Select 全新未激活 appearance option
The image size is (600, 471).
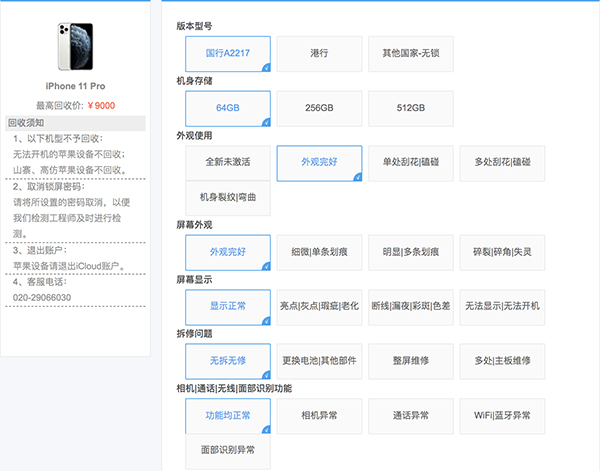(x=228, y=163)
